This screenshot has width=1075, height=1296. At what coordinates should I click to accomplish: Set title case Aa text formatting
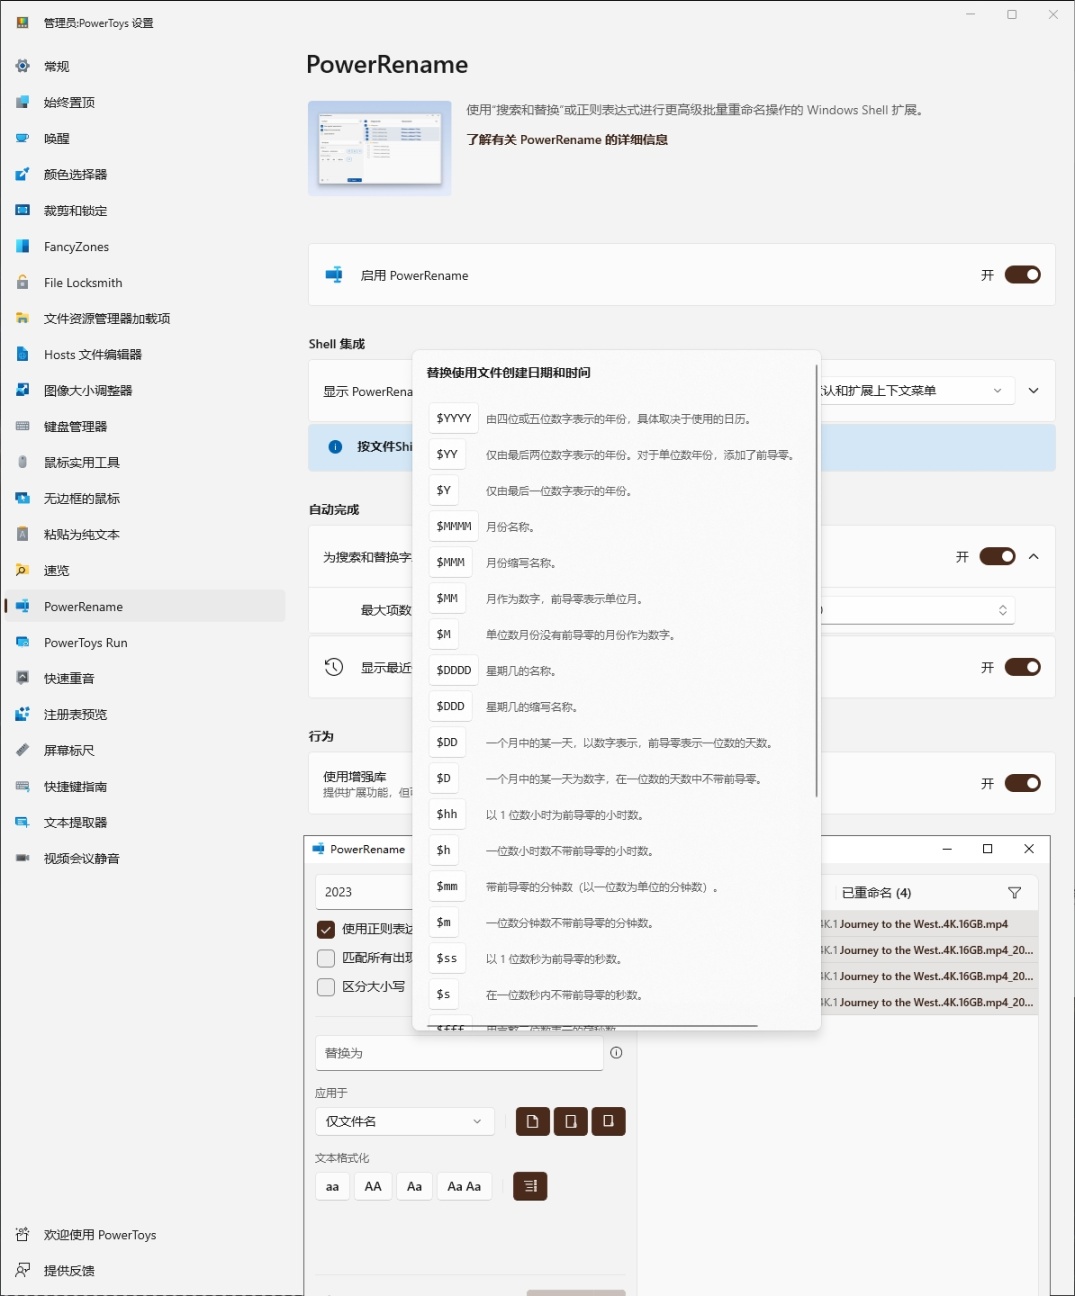click(x=414, y=1186)
